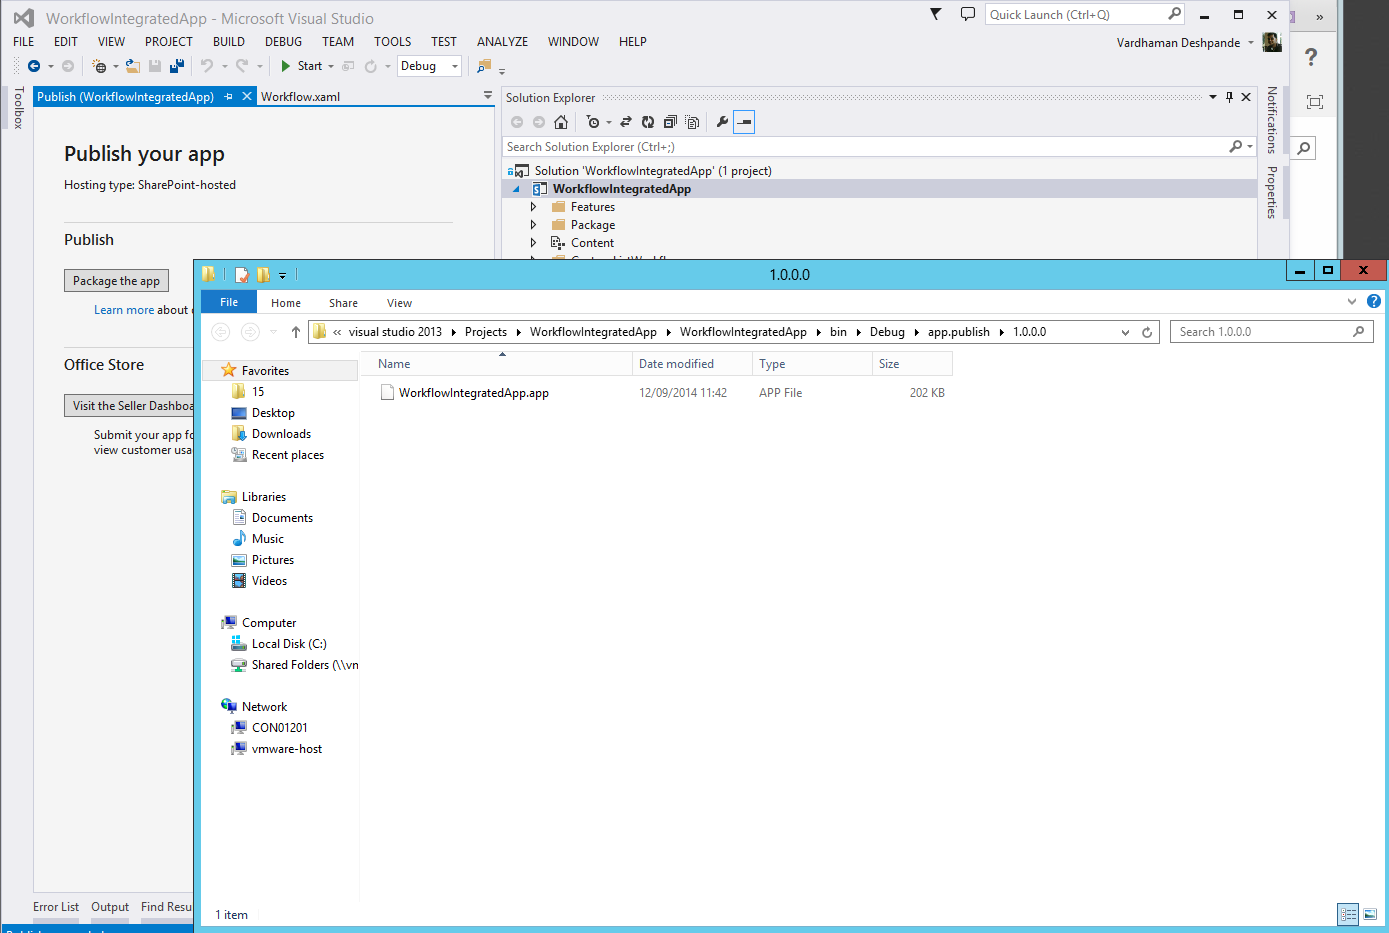Image resolution: width=1389 pixels, height=933 pixels.
Task: Click the Home icon in Solution Explorer
Action: coord(561,122)
